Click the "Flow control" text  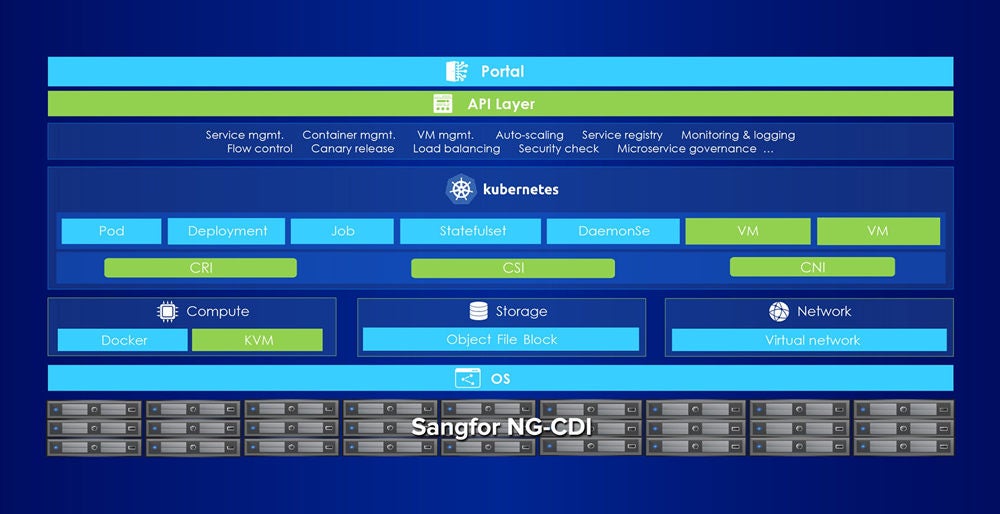click(260, 149)
